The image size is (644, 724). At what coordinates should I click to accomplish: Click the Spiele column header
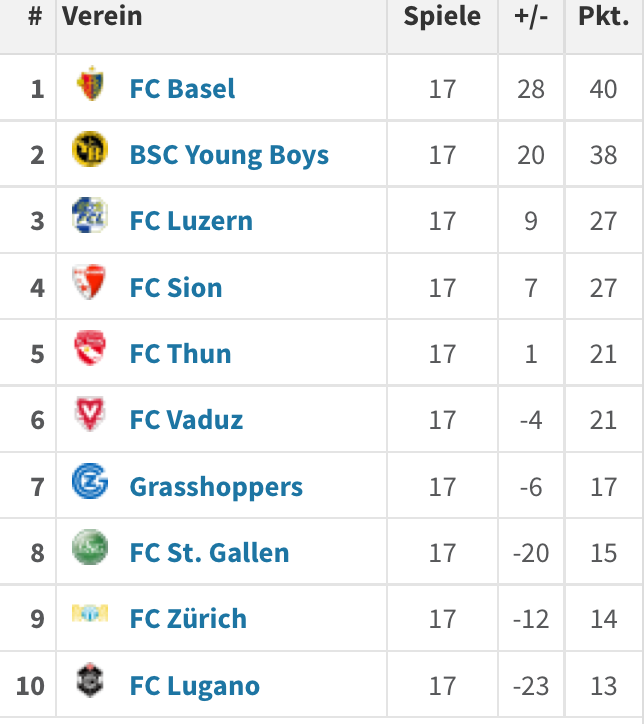(x=442, y=17)
